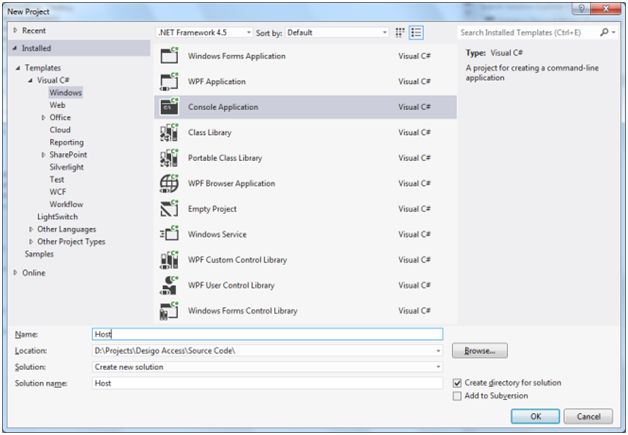
Task: Select the Web category in tree
Action: click(57, 105)
